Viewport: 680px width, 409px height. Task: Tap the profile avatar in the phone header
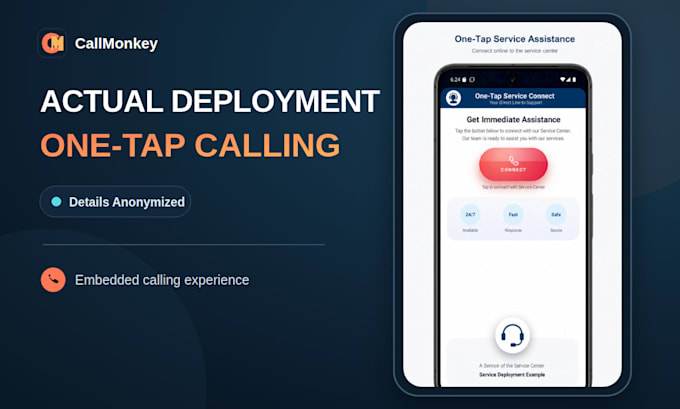click(454, 98)
